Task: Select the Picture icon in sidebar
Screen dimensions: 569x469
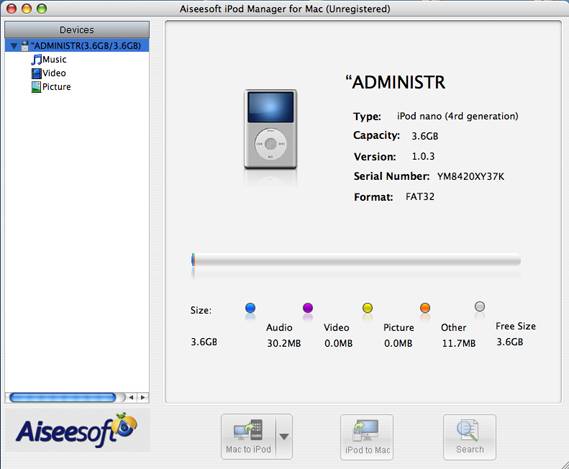Action: pyautogui.click(x=36, y=87)
